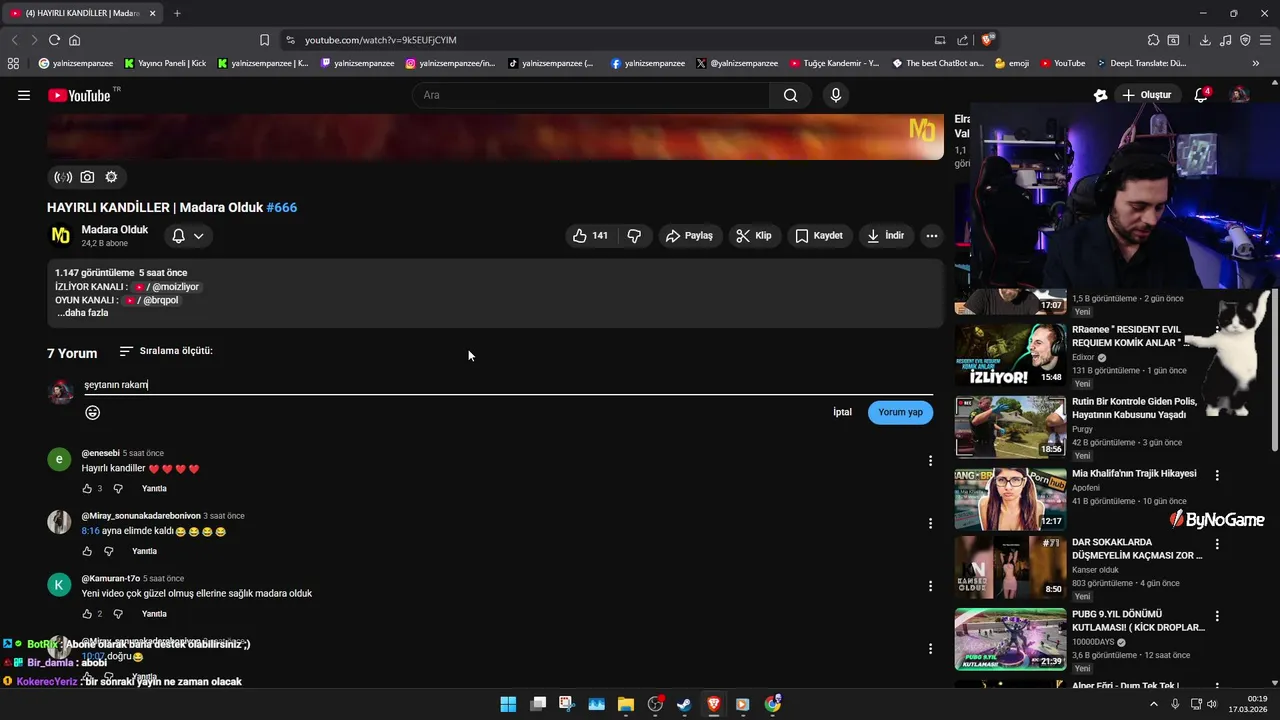The height and width of the screenshot is (720, 1280).
Task: Submit comment with Yorum yap
Action: pyautogui.click(x=900, y=412)
